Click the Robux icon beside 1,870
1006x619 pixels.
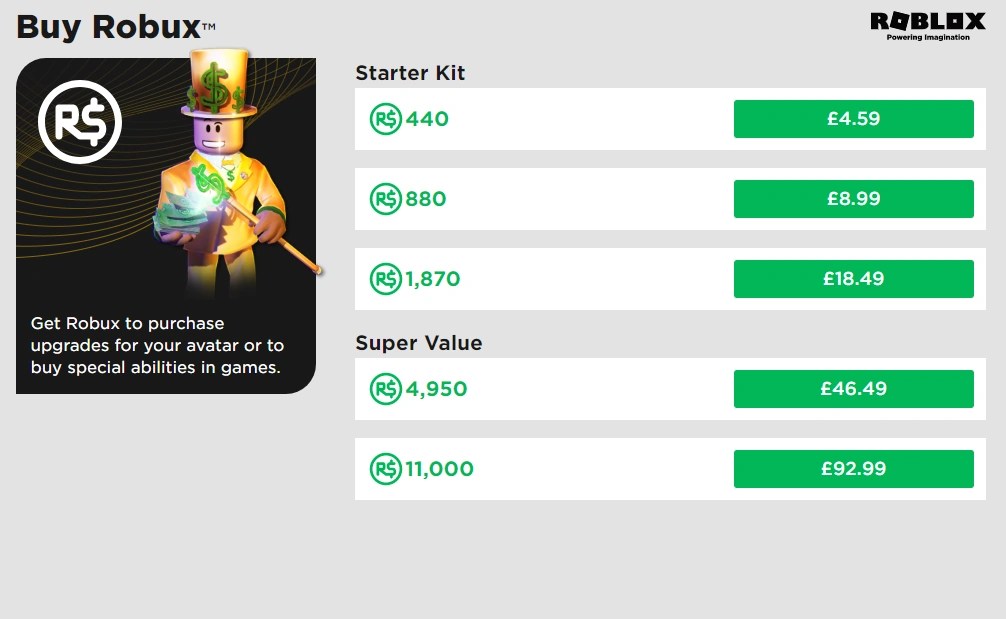(386, 279)
